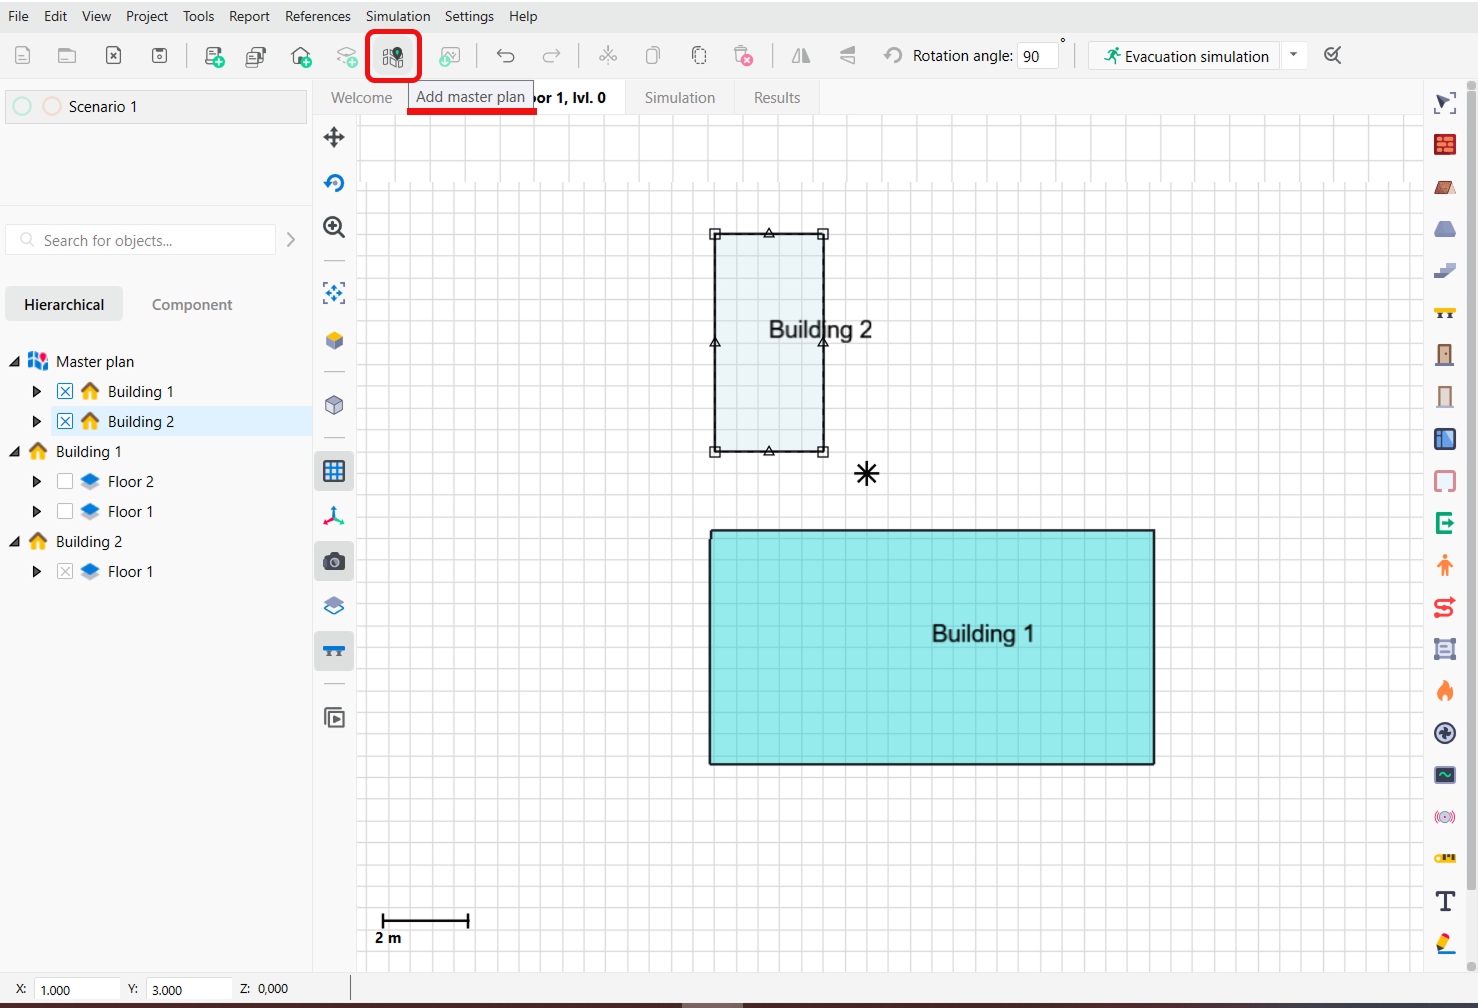Click the undo arrow in toolbar
Image resolution: width=1478 pixels, height=1008 pixels.
(506, 56)
